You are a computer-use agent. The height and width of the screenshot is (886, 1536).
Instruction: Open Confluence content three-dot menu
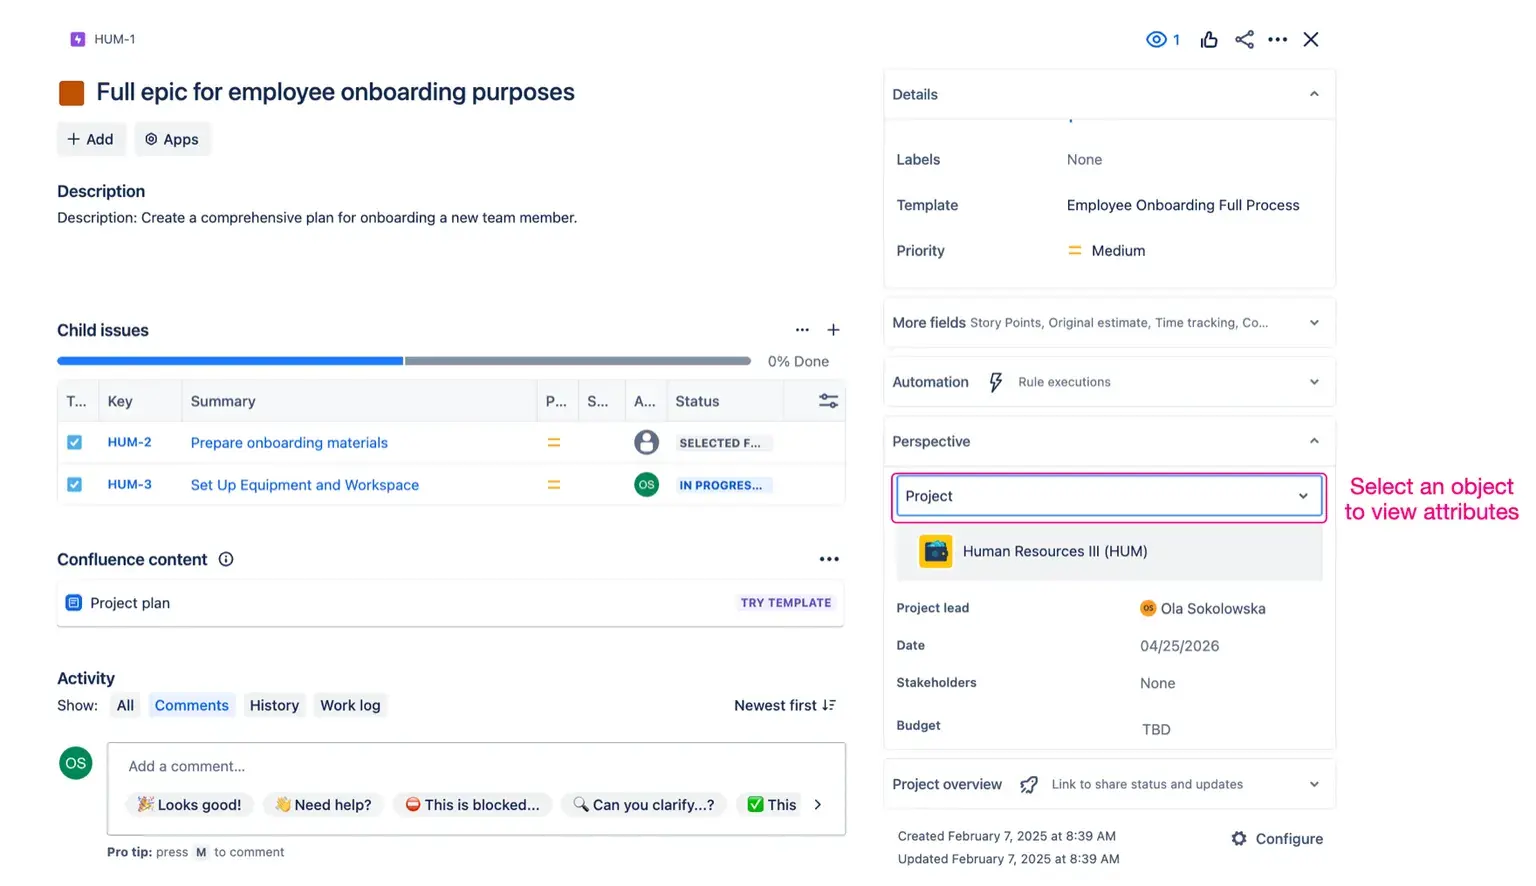click(829, 559)
